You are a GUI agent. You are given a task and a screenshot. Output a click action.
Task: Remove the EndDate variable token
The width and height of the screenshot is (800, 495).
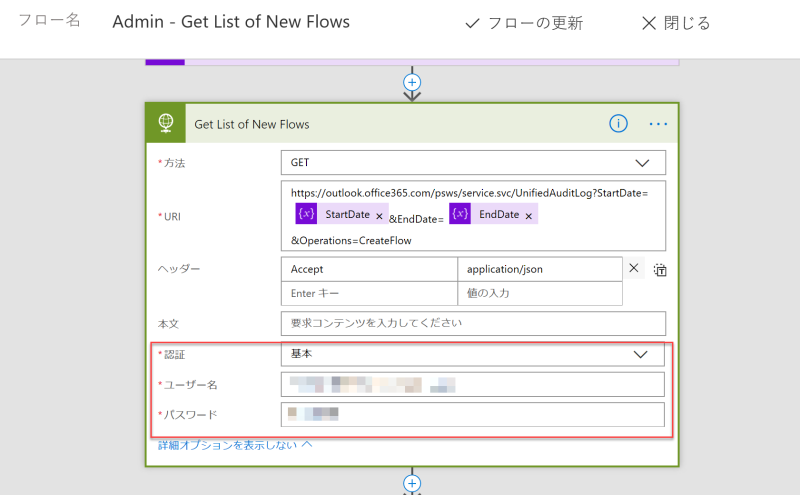coord(529,216)
